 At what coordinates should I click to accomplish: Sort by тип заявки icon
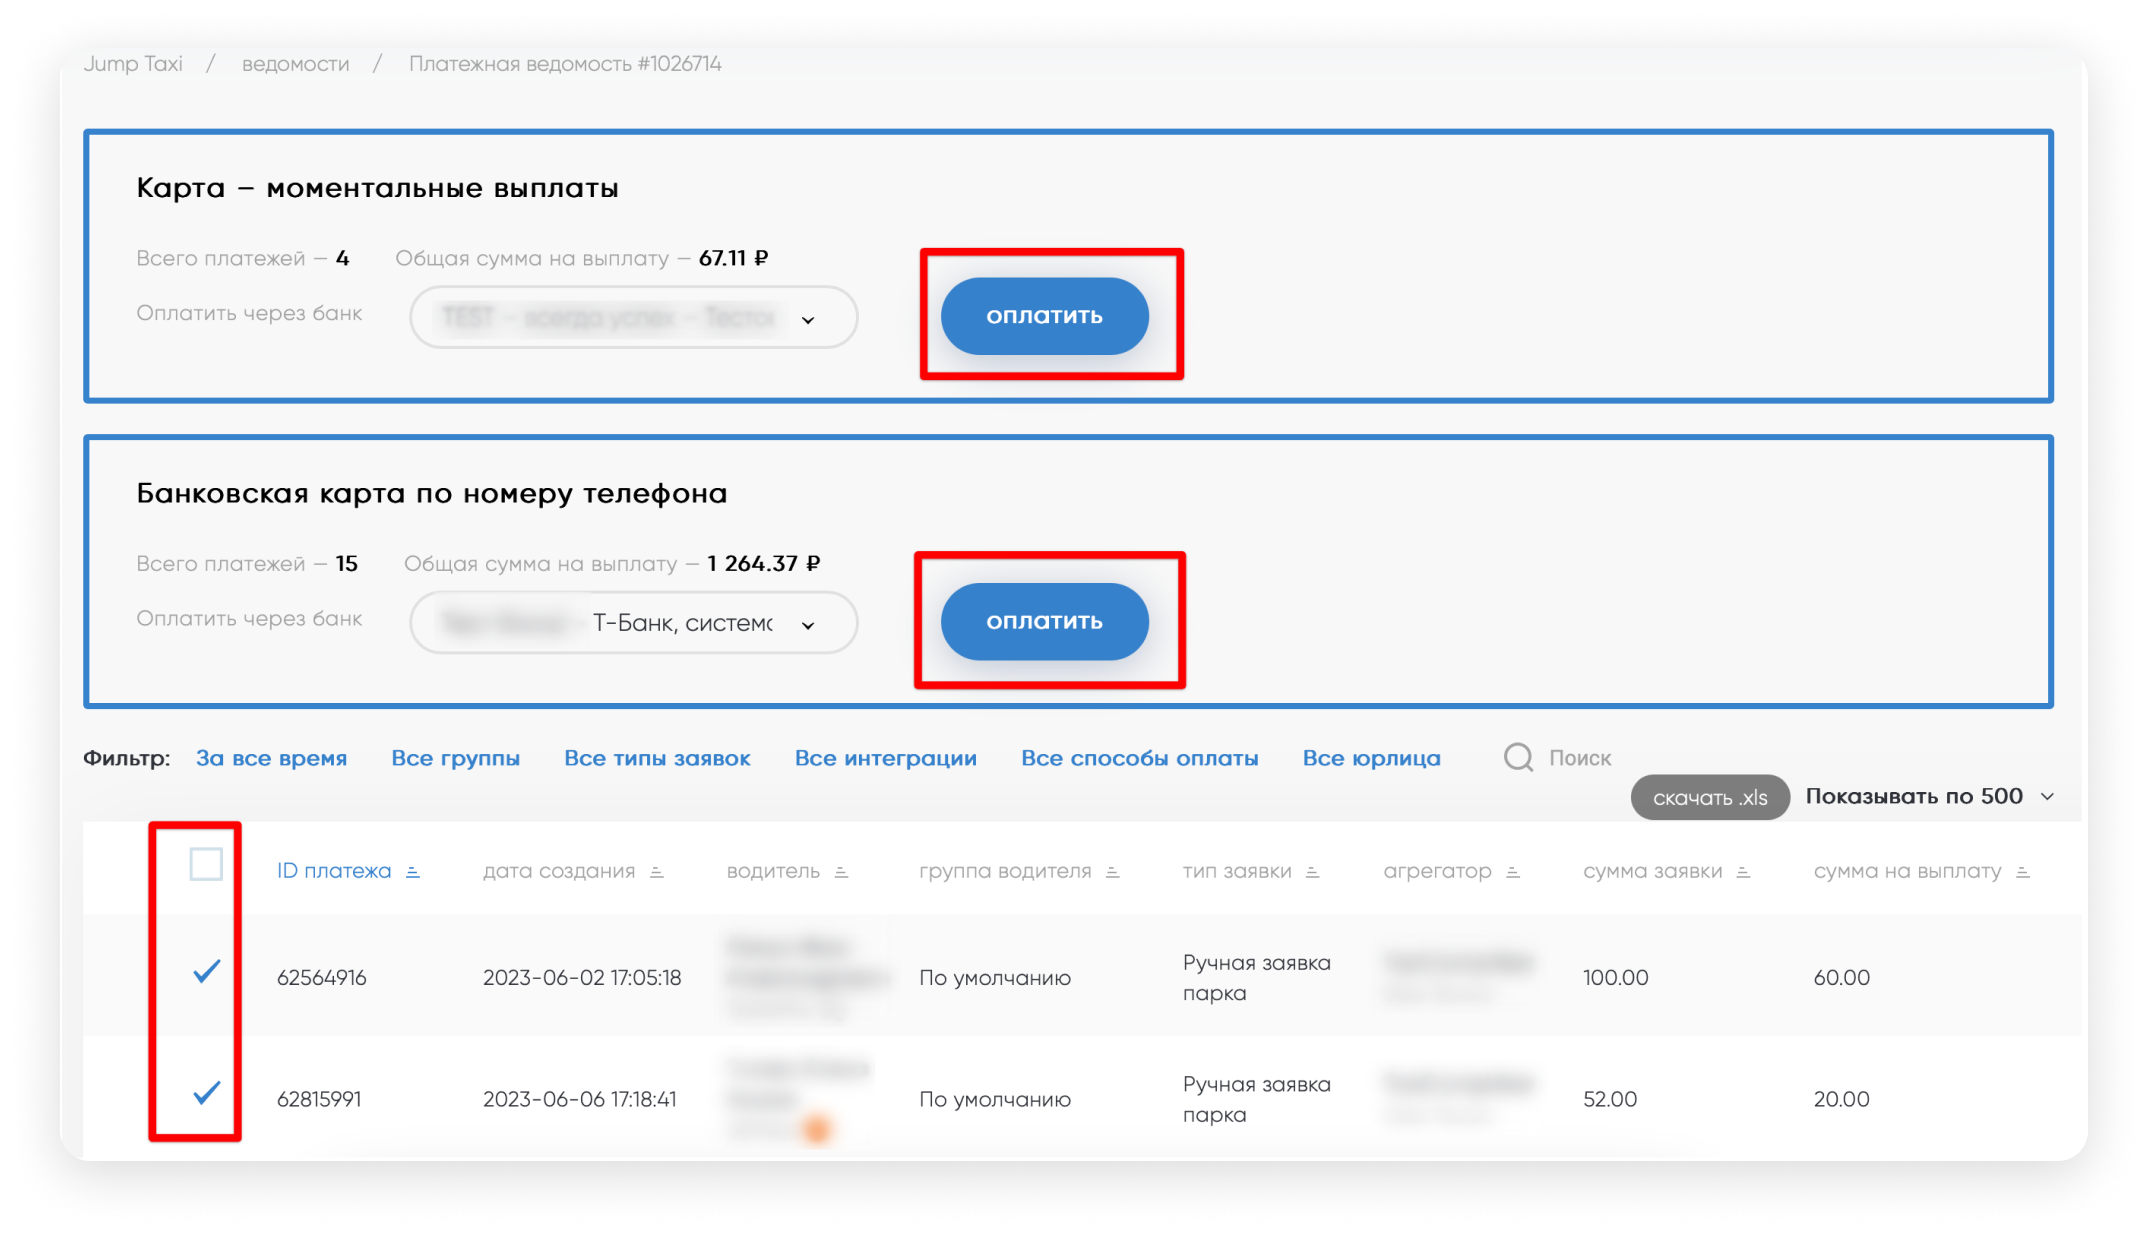pos(1313,873)
